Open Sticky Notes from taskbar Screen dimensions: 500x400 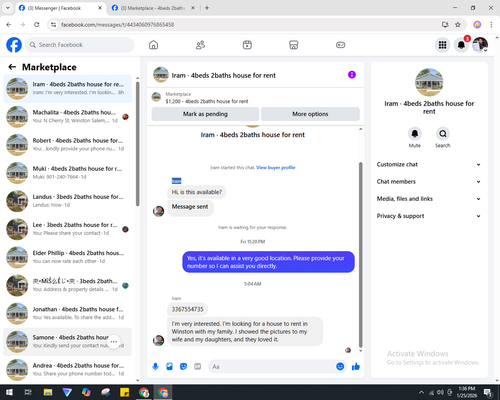[x=124, y=392]
